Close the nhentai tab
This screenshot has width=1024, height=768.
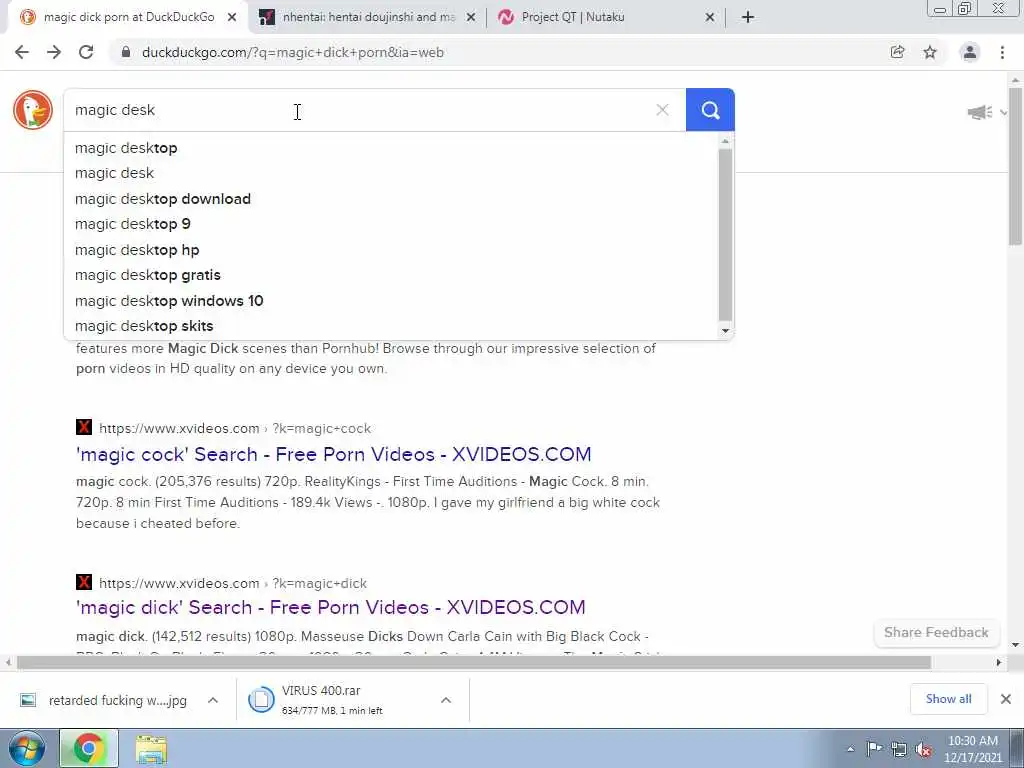coord(471,18)
